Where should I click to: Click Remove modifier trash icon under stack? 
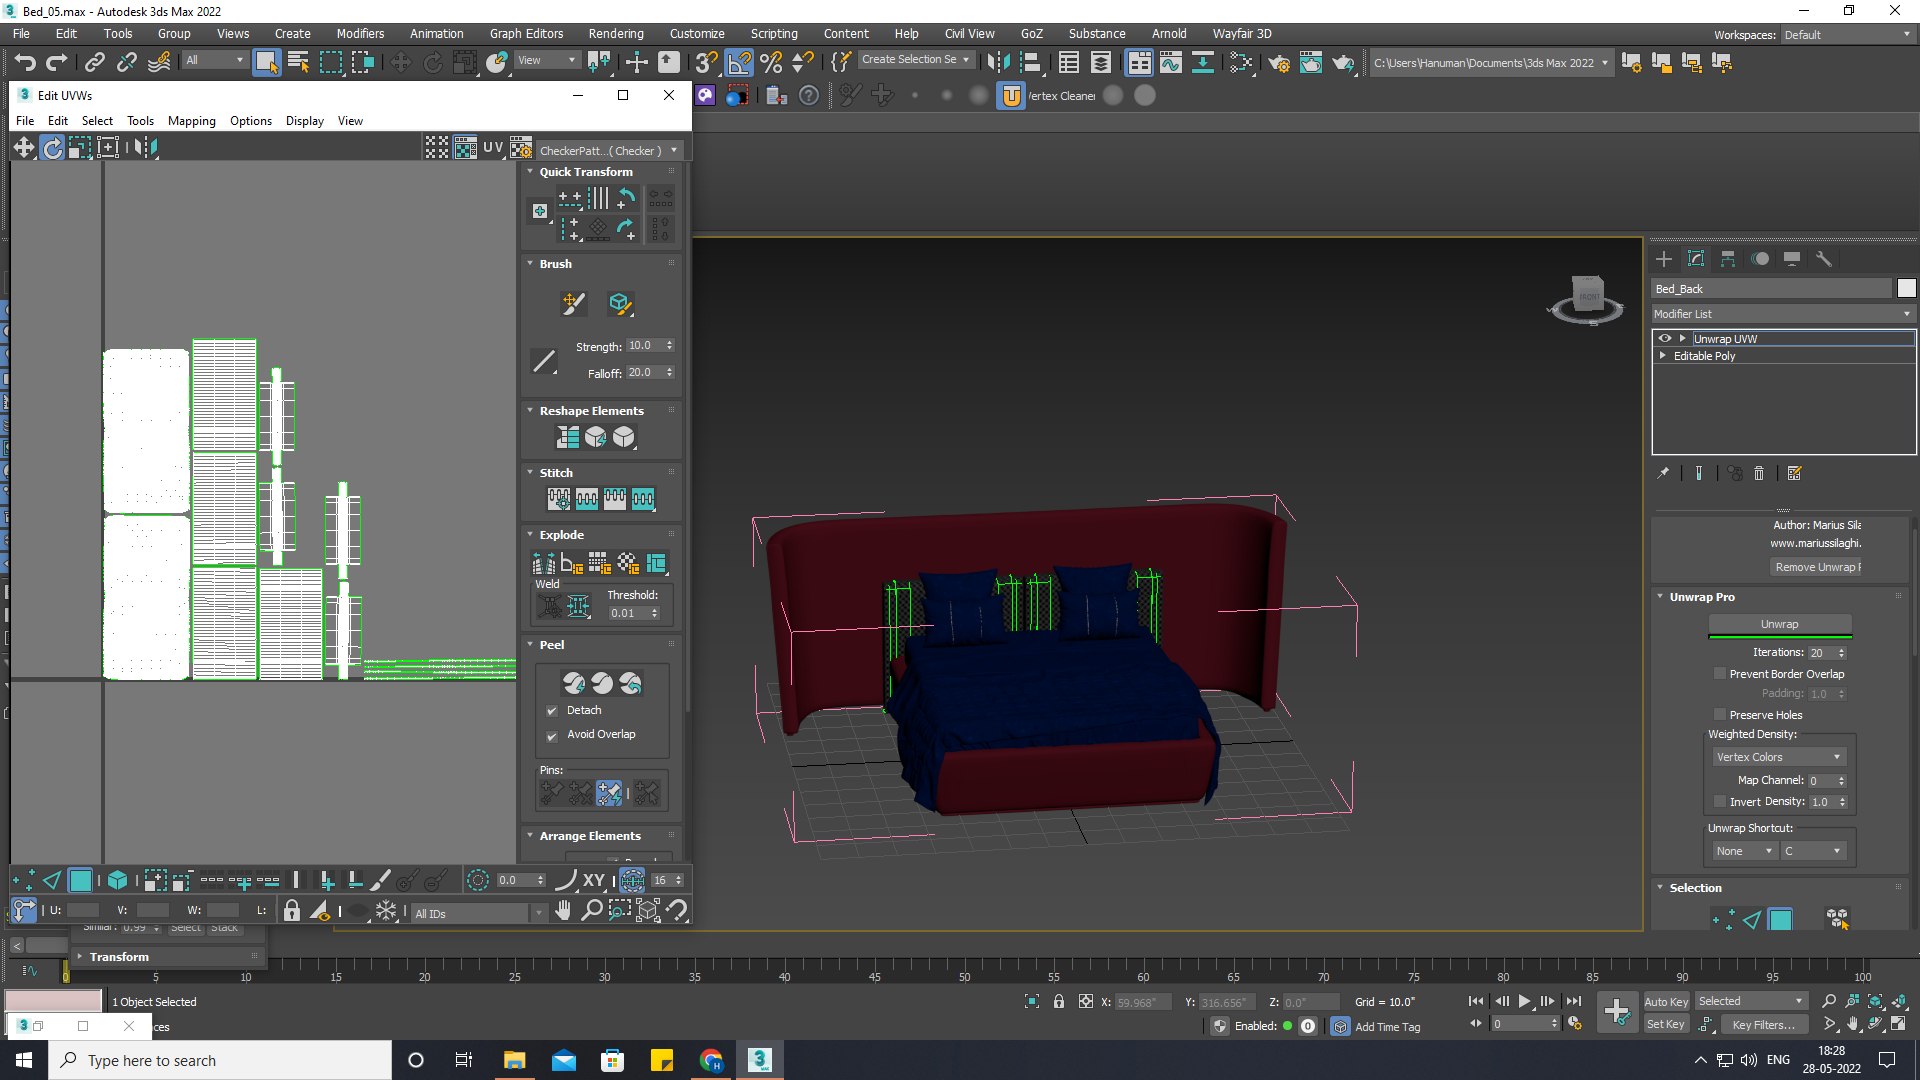(1759, 473)
